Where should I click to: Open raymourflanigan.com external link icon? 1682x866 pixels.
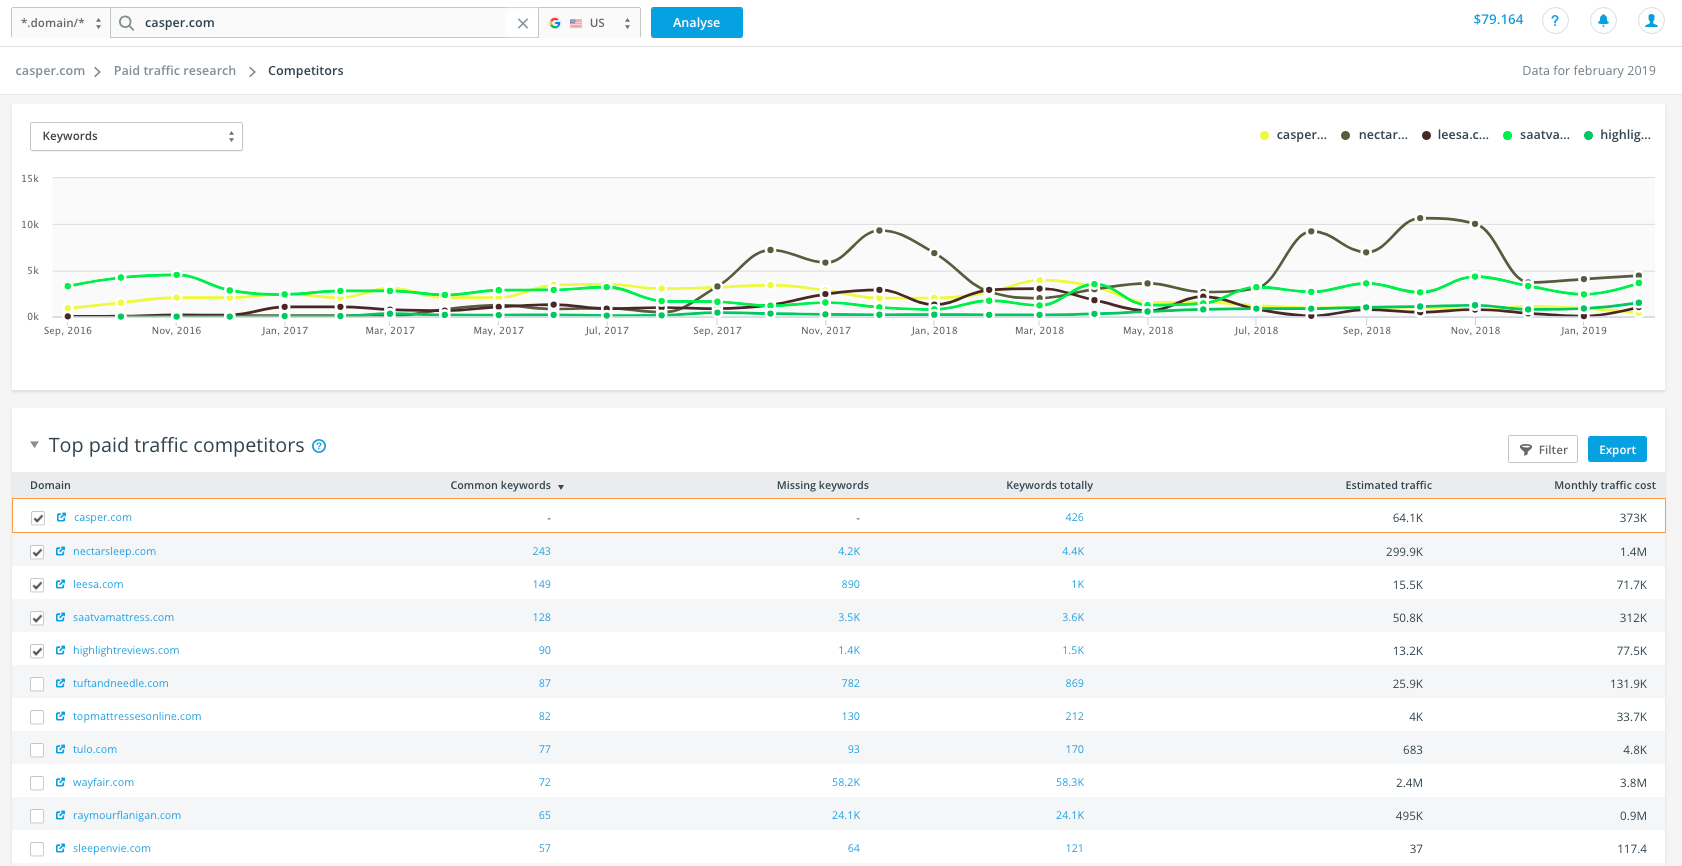click(61, 815)
